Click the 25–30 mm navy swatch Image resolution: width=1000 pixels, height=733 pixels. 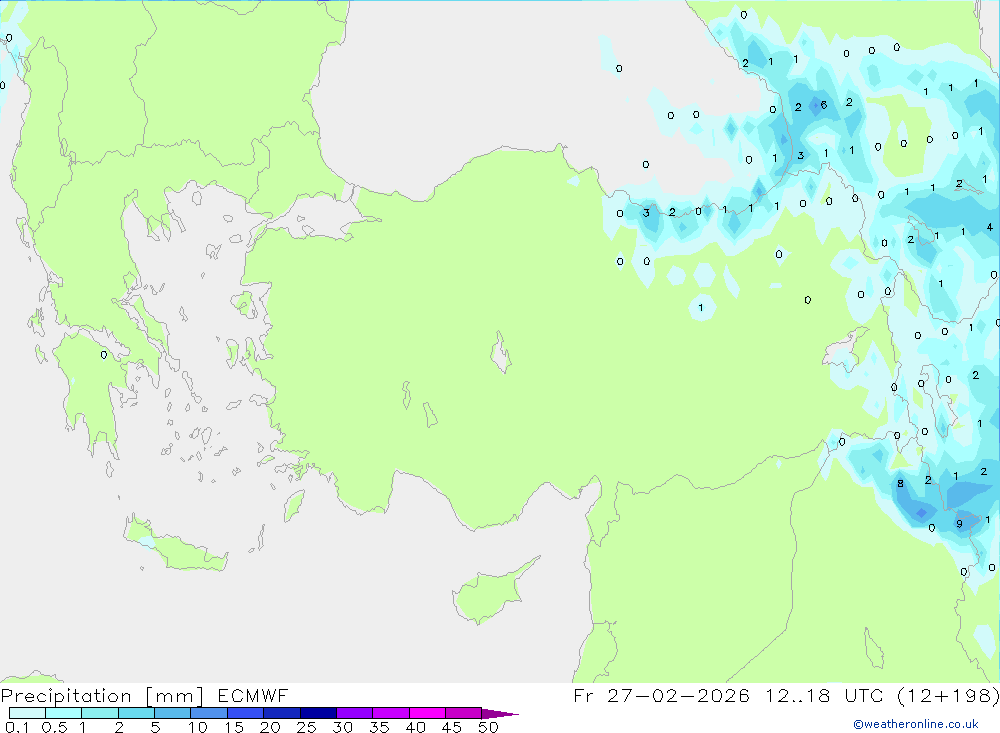click(318, 713)
